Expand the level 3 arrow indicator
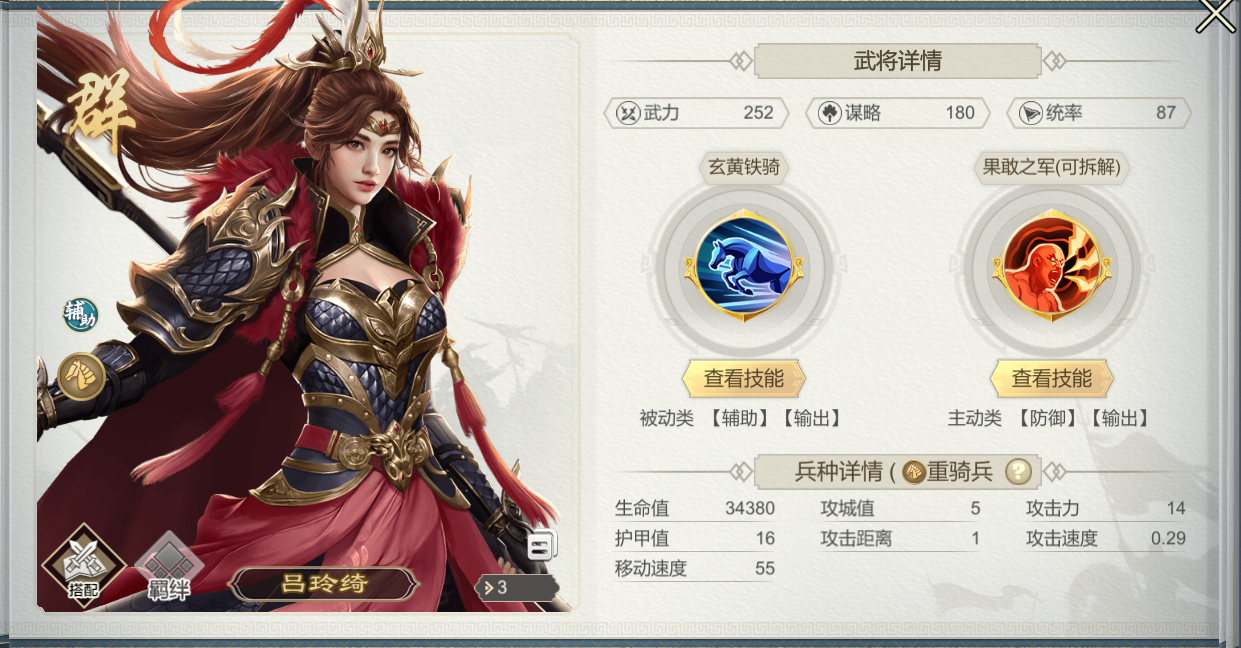 [516, 588]
